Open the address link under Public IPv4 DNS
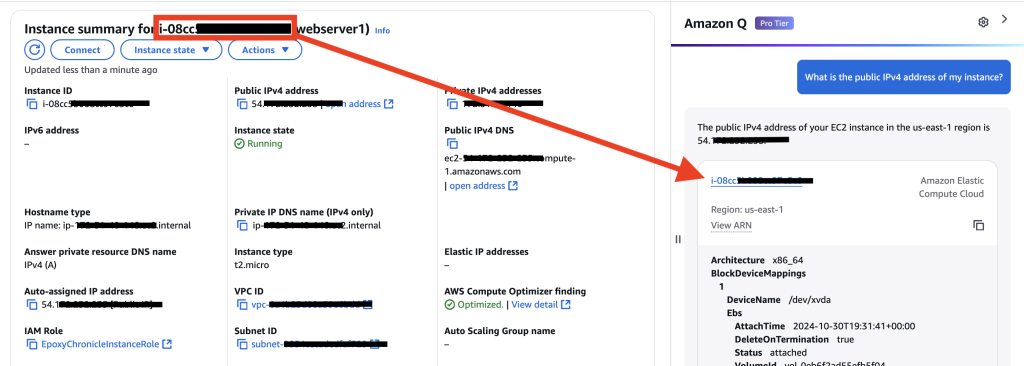 click(477, 186)
